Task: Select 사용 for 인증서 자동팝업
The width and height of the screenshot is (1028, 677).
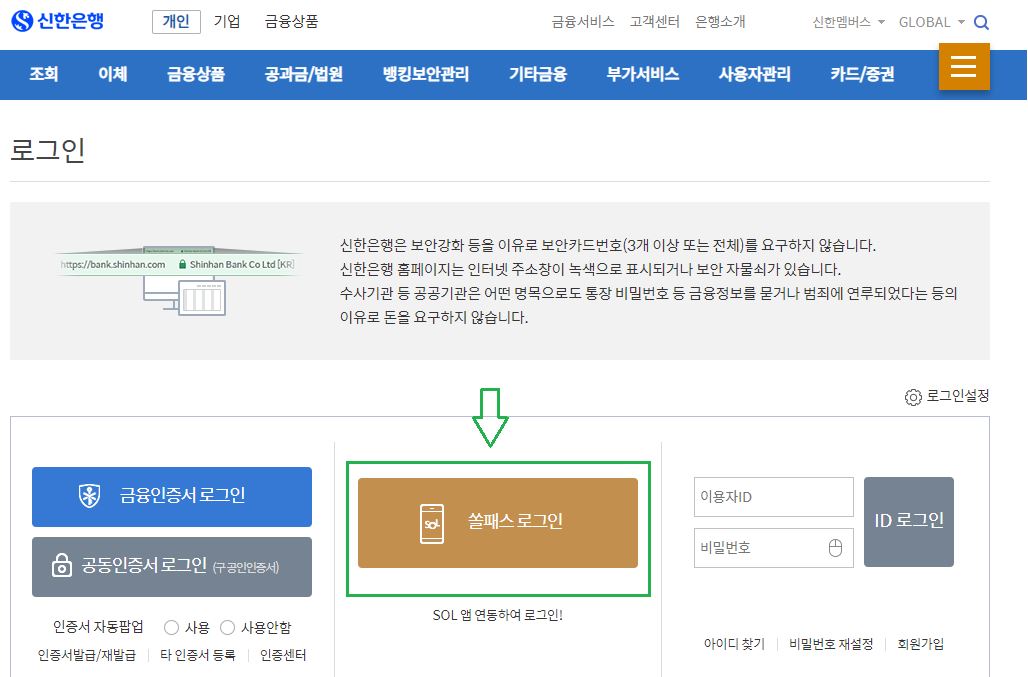Action: 171,627
